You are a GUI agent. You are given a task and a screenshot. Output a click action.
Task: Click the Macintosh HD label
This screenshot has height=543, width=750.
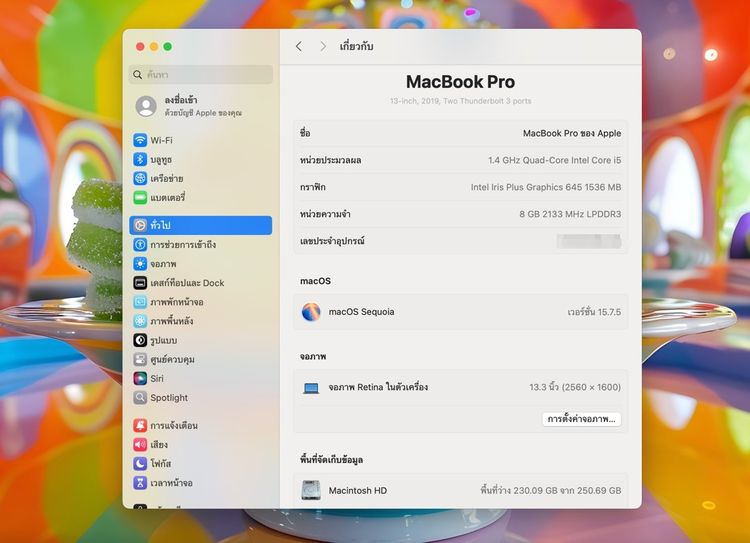click(x=358, y=490)
